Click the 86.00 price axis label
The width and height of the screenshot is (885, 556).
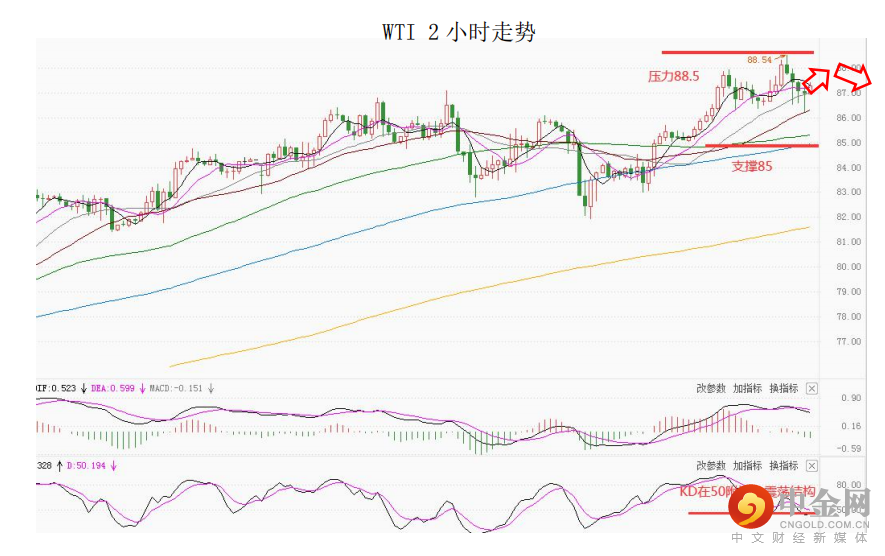848,118
